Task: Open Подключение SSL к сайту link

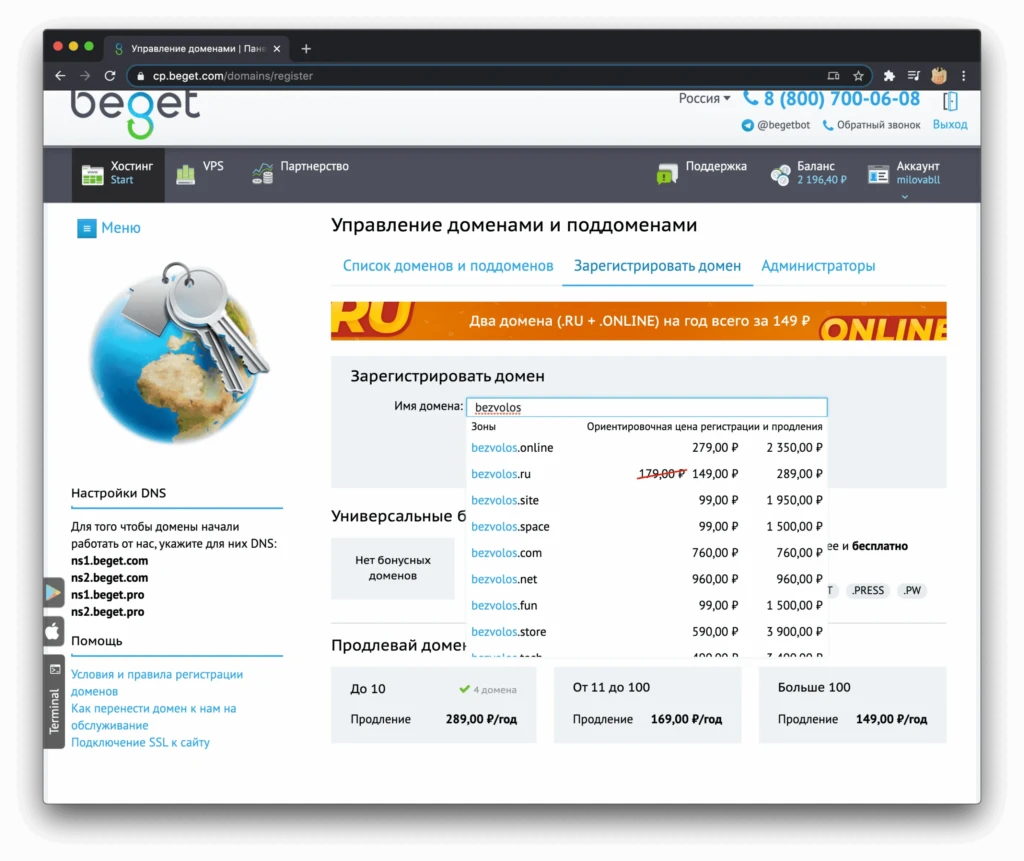Action: tap(140, 742)
